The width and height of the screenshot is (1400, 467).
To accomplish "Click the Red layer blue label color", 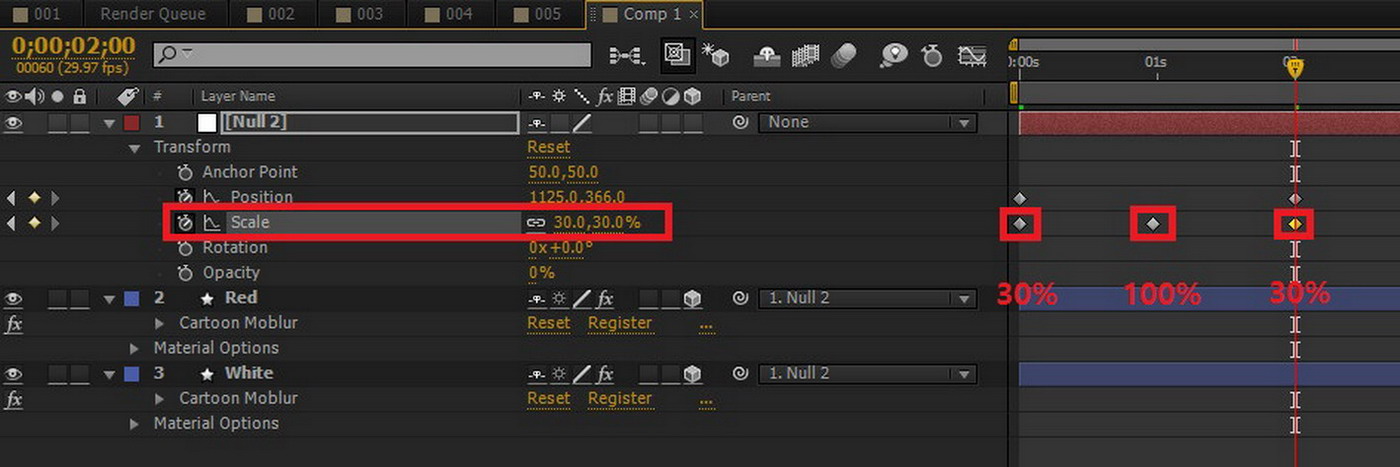I will 131,298.
